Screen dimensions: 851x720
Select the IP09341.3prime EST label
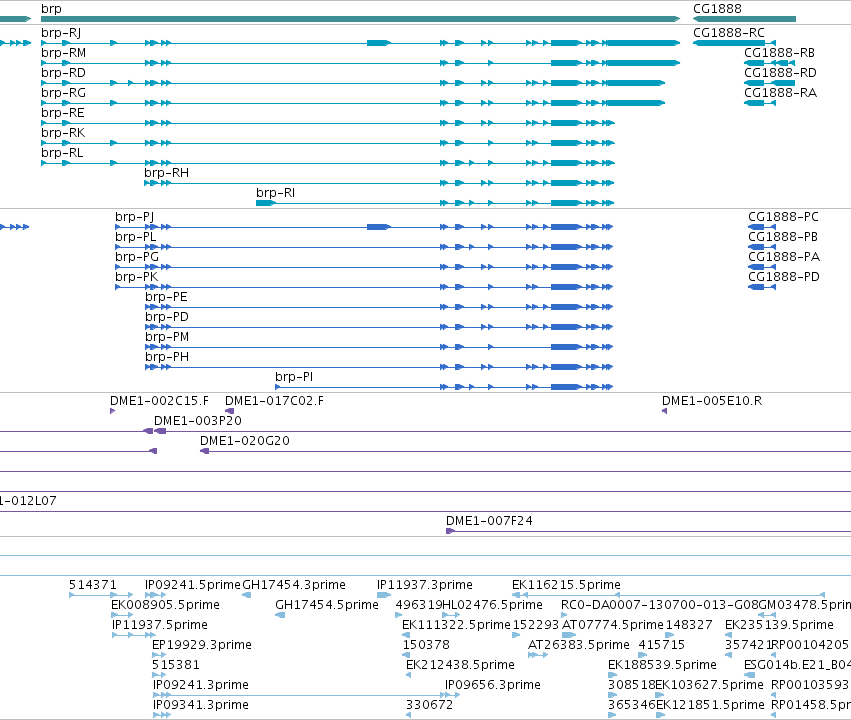point(201,705)
